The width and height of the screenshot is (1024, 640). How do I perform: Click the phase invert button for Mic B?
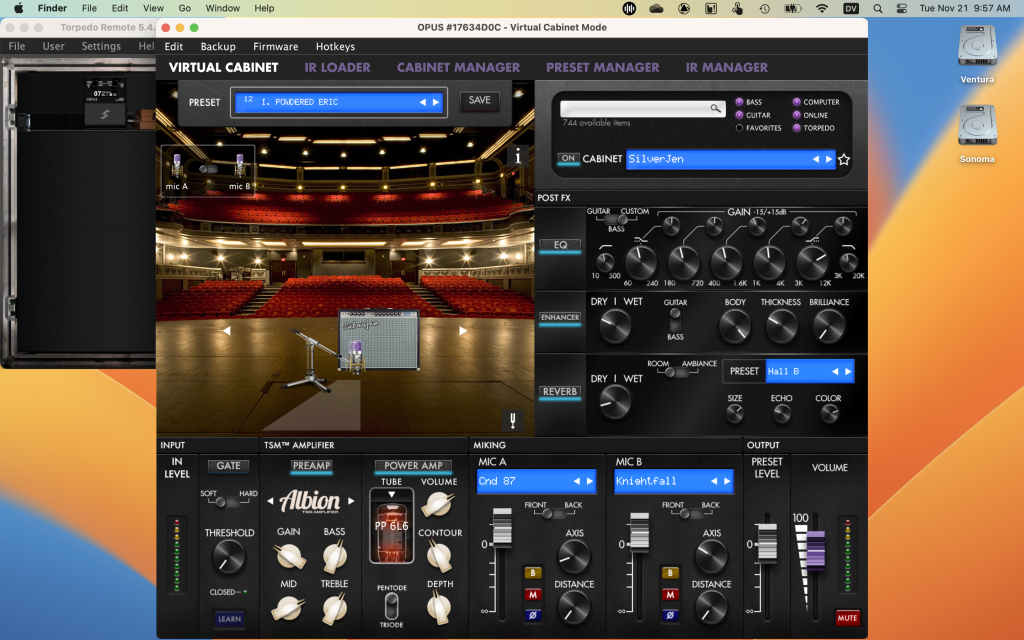tap(670, 615)
